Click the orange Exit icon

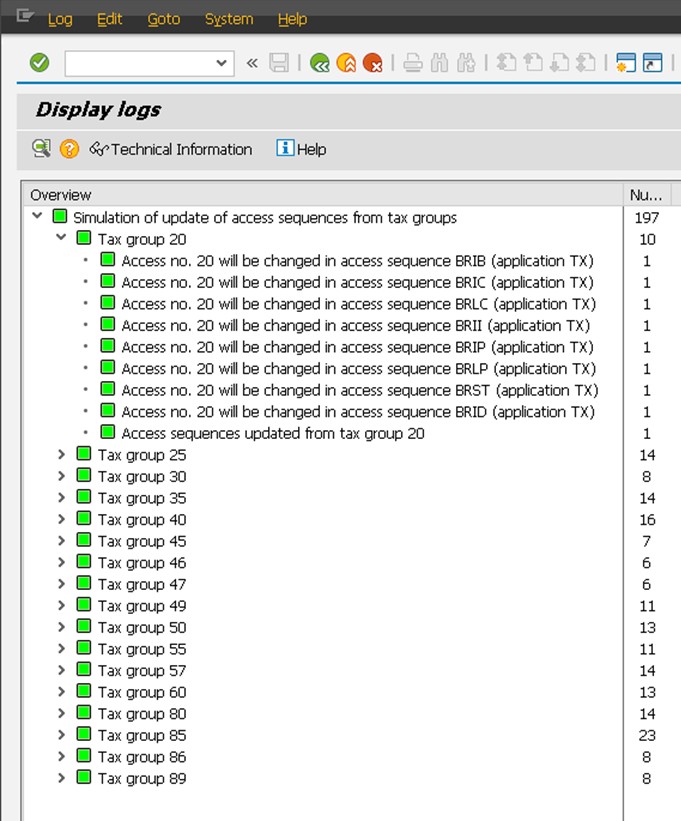point(346,63)
